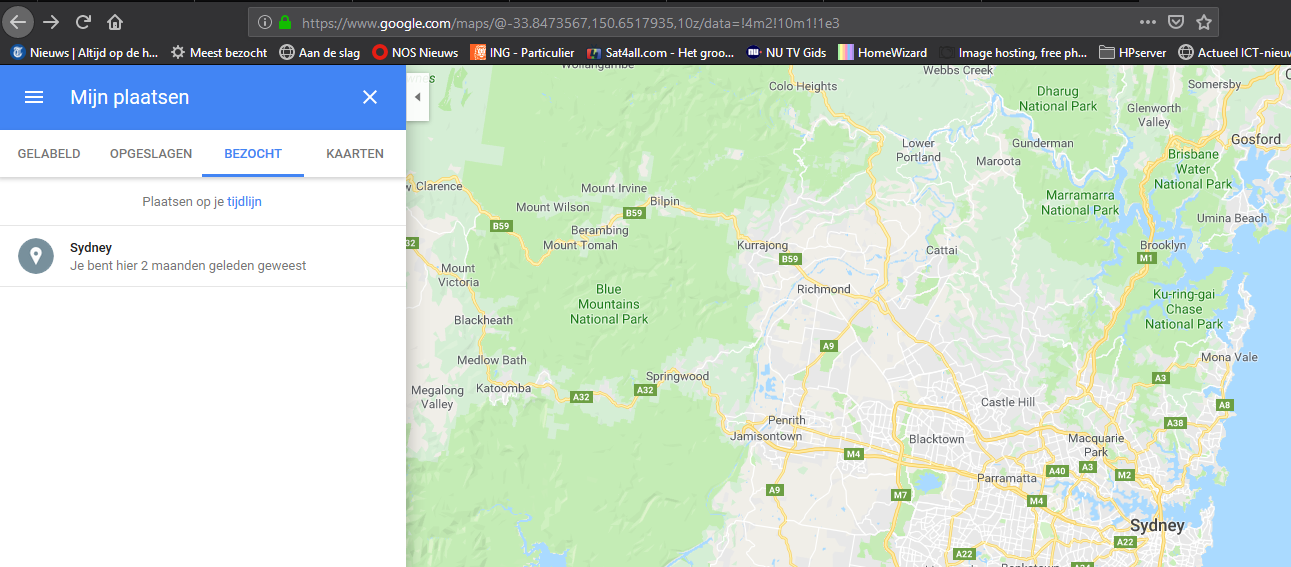Bookmark this page with the star

1204,22
